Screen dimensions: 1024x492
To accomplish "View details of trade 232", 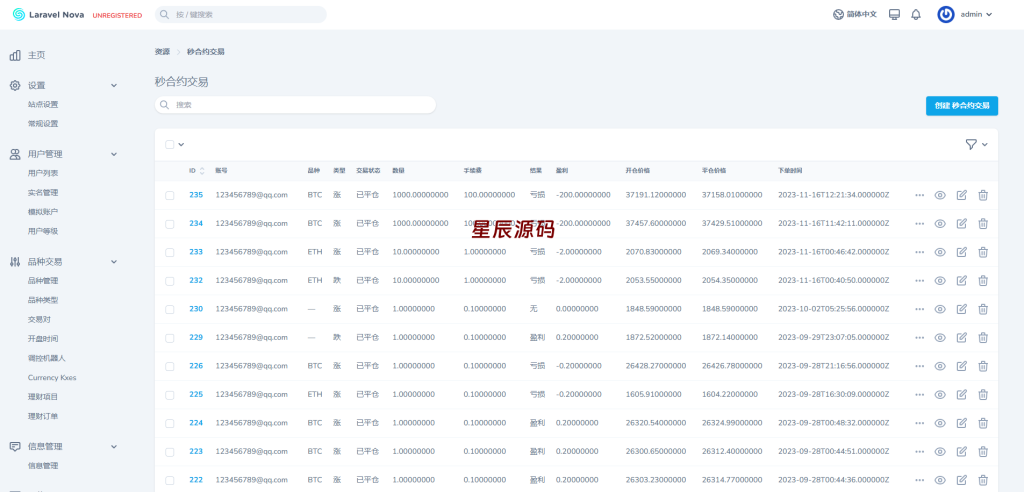I will click(940, 280).
